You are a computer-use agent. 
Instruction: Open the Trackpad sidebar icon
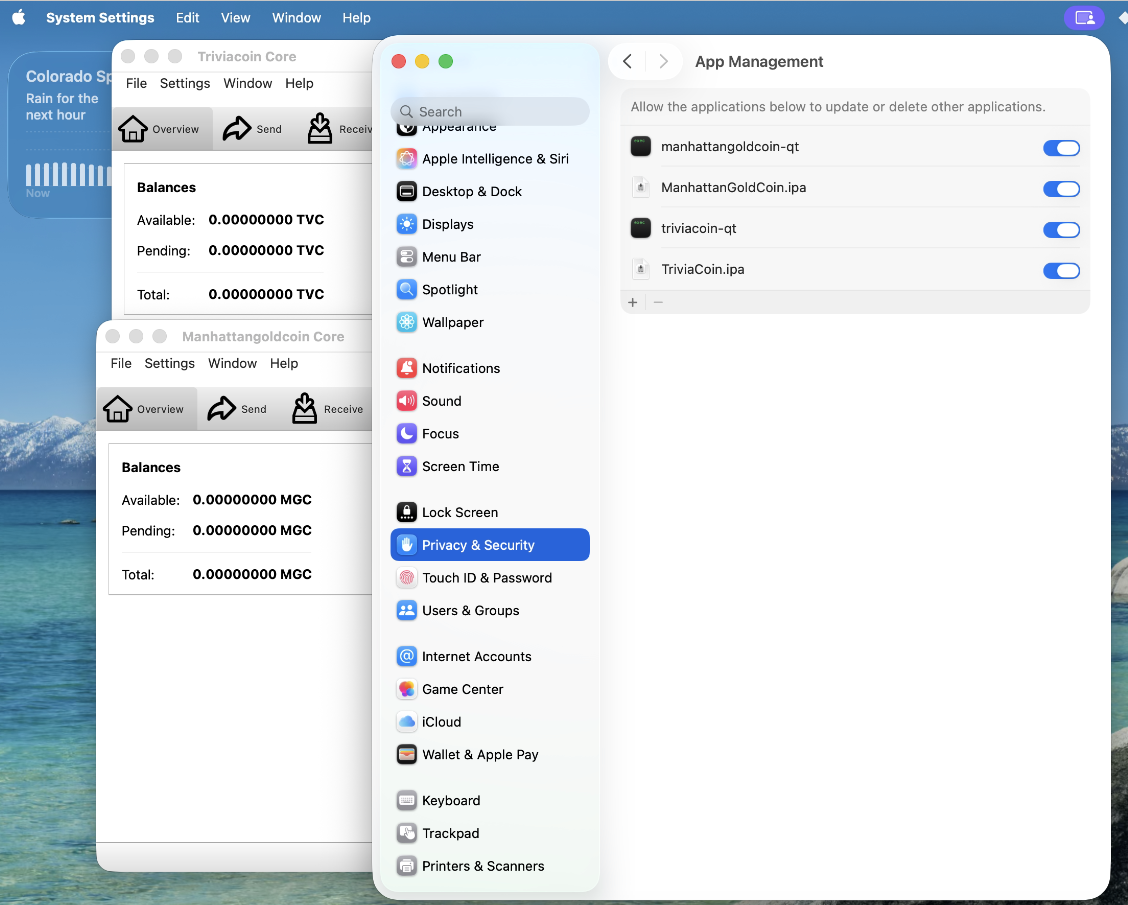[406, 833]
